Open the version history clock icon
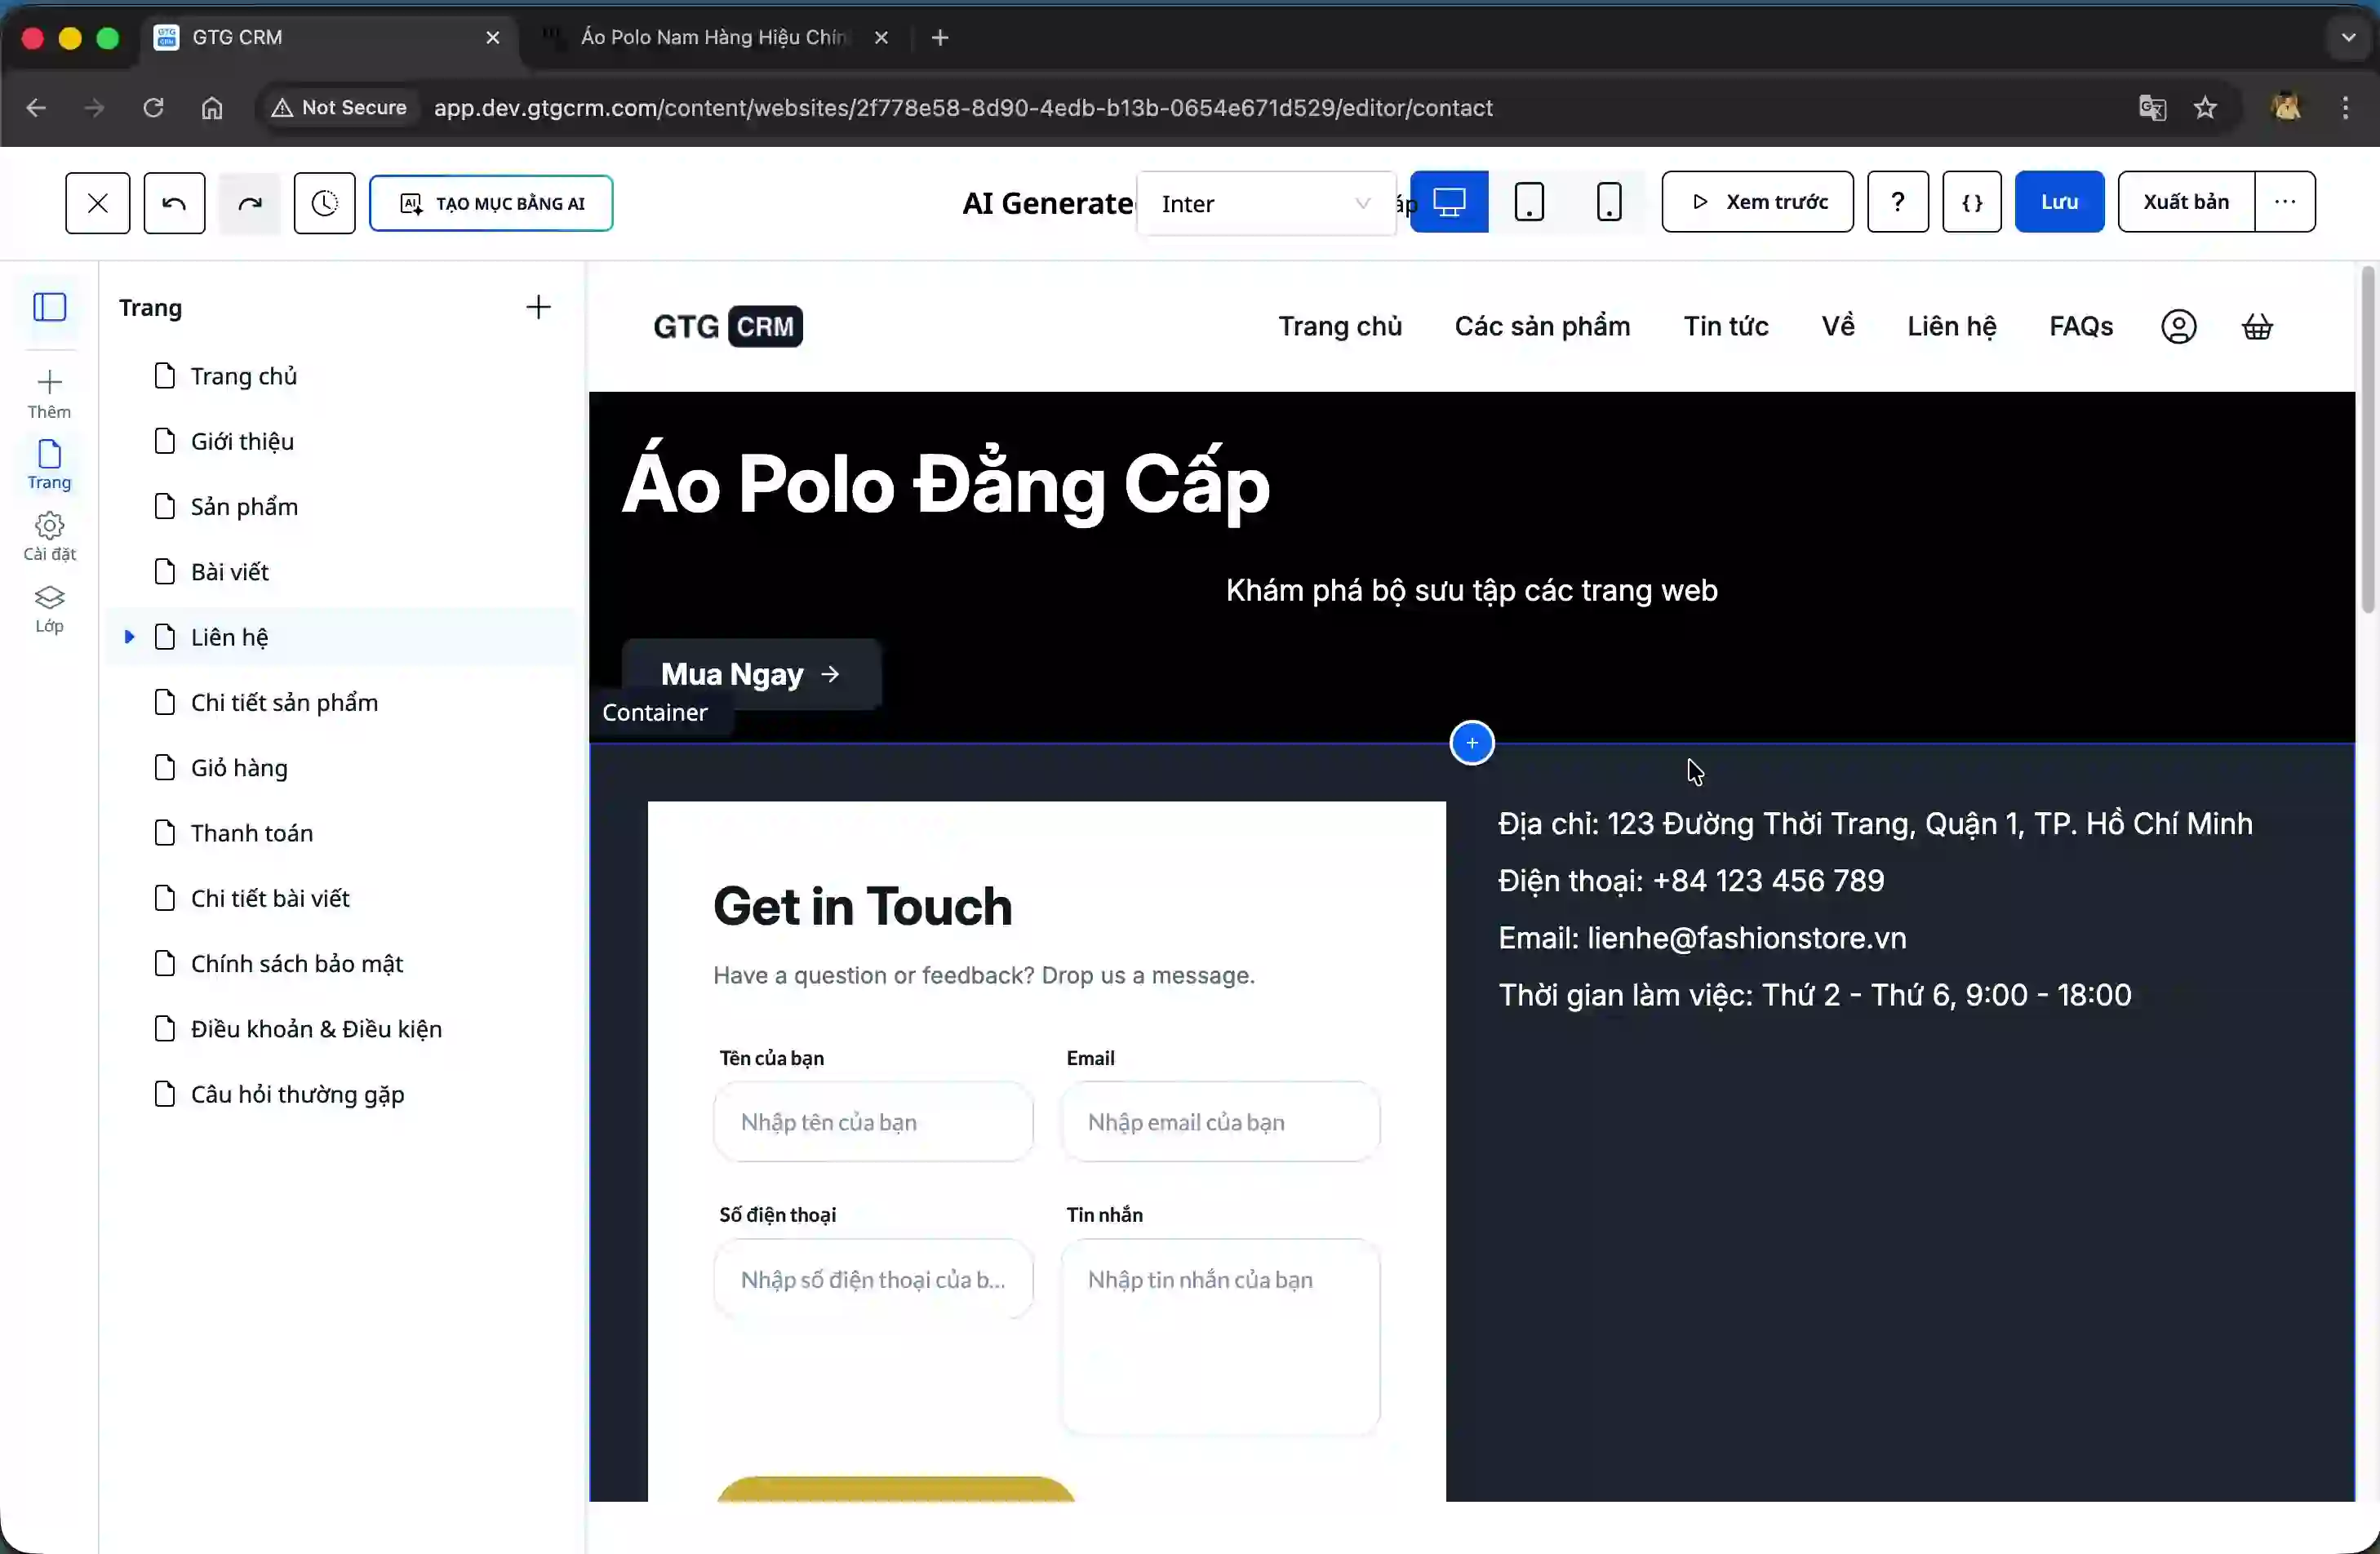The width and height of the screenshot is (2380, 1554). (x=324, y=202)
